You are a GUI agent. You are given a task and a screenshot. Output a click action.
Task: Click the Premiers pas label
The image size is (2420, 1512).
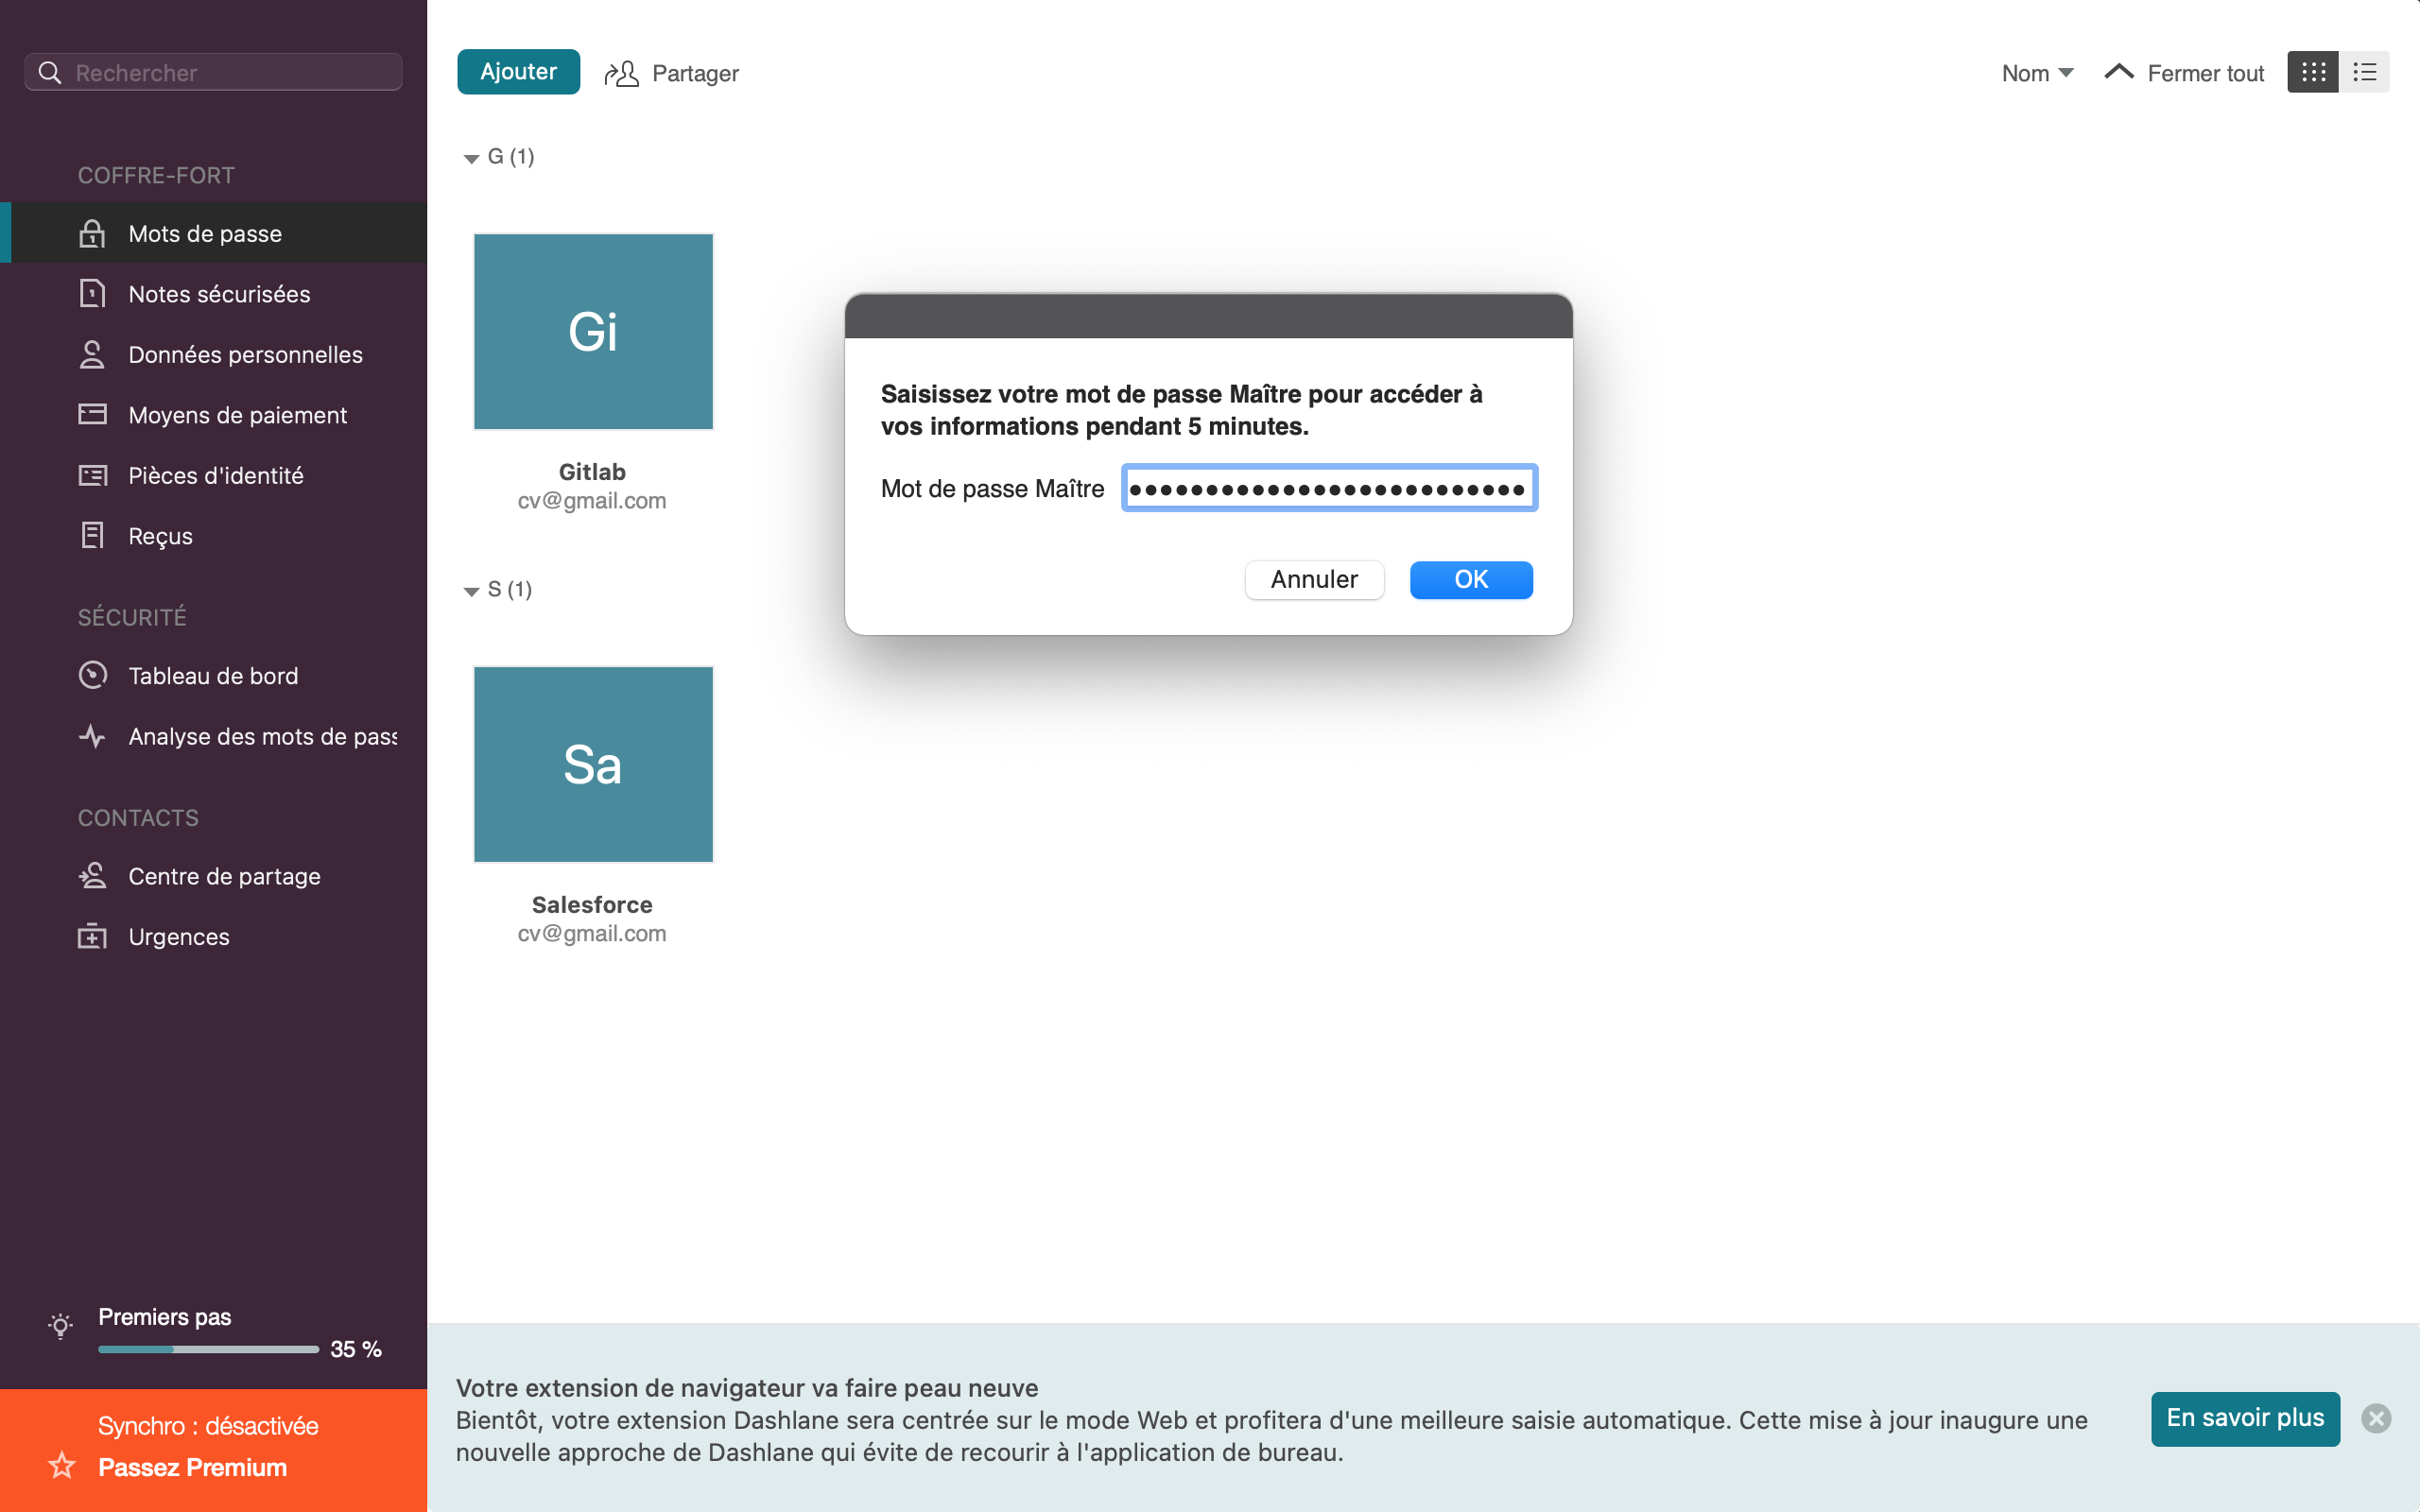(x=165, y=1316)
